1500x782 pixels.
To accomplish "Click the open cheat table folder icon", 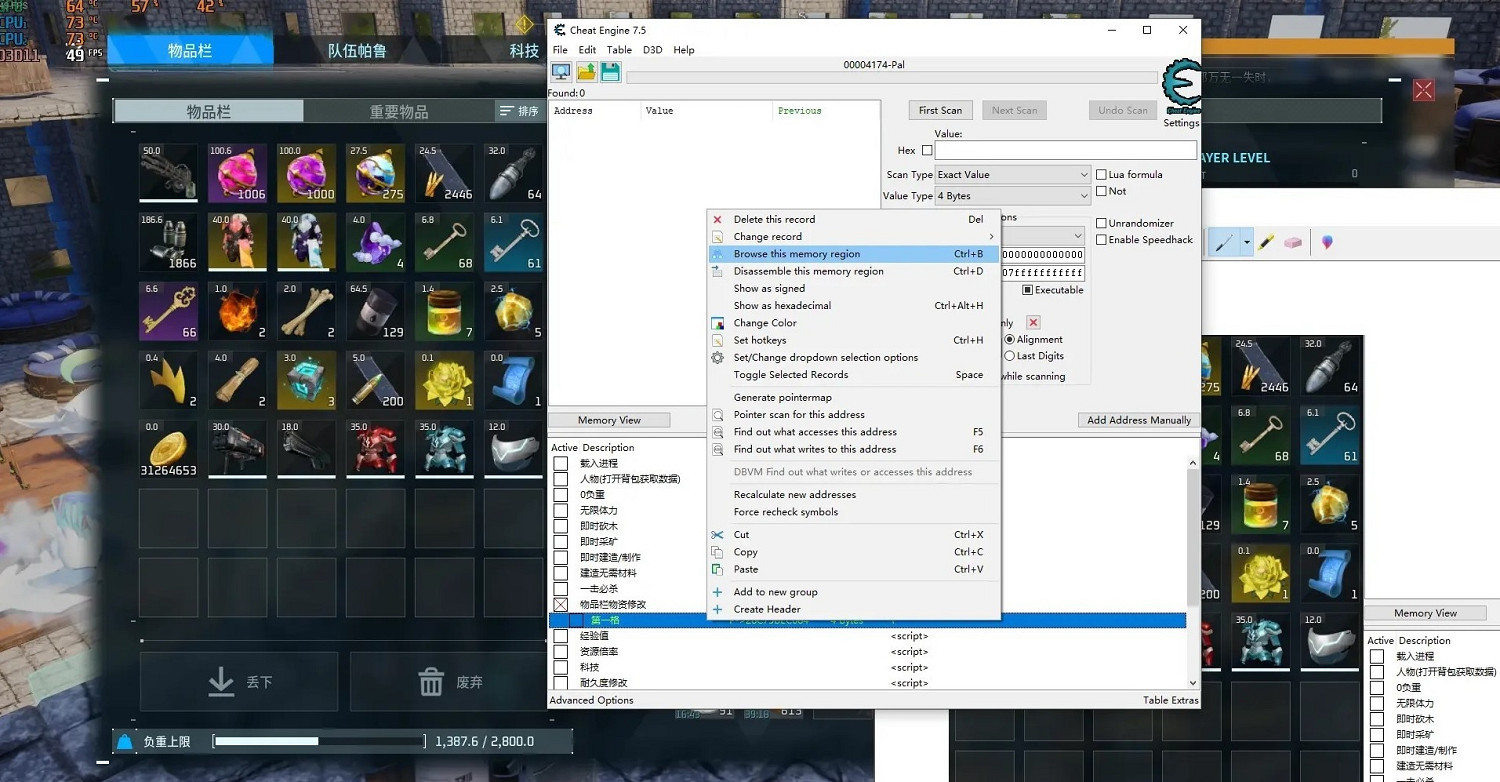I will coord(586,72).
